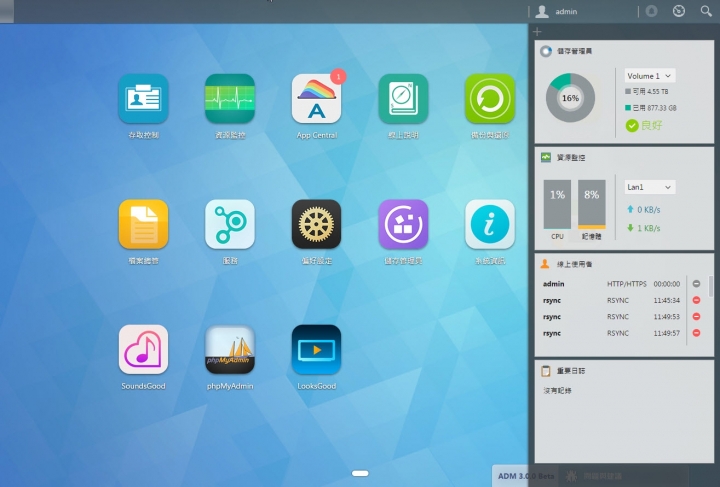The height and width of the screenshot is (487, 720).
Task: Click the 16% storage usage donut chart
Action: coord(570,98)
